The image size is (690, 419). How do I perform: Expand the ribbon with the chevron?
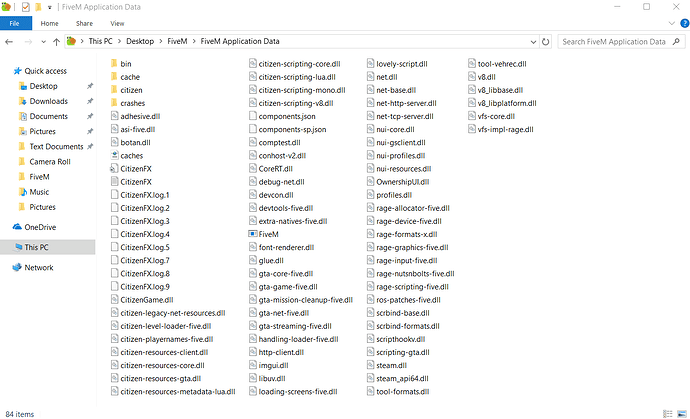(x=672, y=23)
